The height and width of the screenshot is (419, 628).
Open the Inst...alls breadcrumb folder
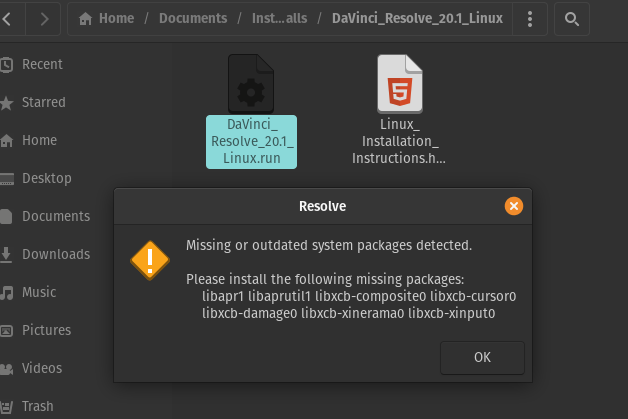click(280, 18)
